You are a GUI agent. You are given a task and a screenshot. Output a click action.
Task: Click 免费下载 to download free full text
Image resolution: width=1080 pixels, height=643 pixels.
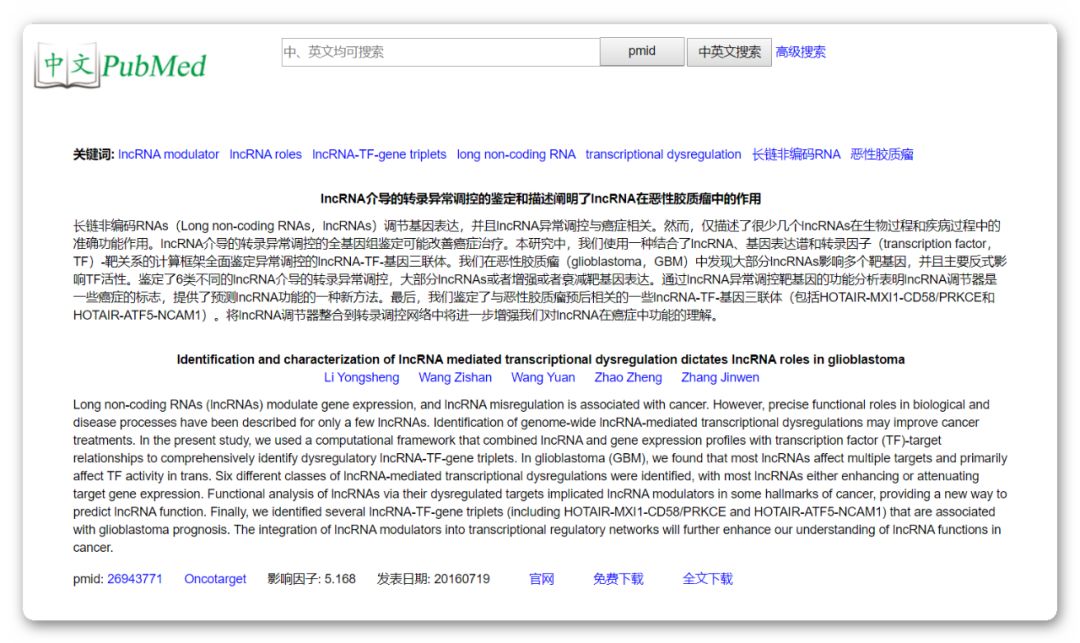coord(618,578)
